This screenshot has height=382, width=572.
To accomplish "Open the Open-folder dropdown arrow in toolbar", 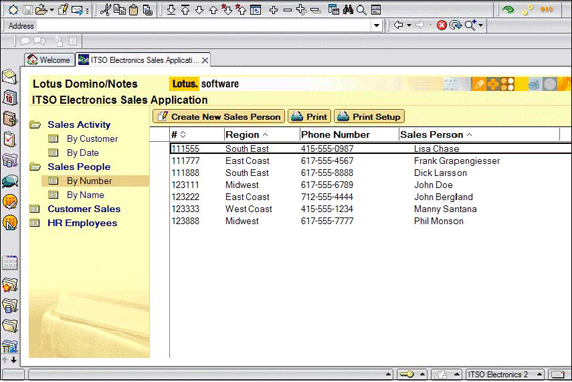I will (x=52, y=10).
